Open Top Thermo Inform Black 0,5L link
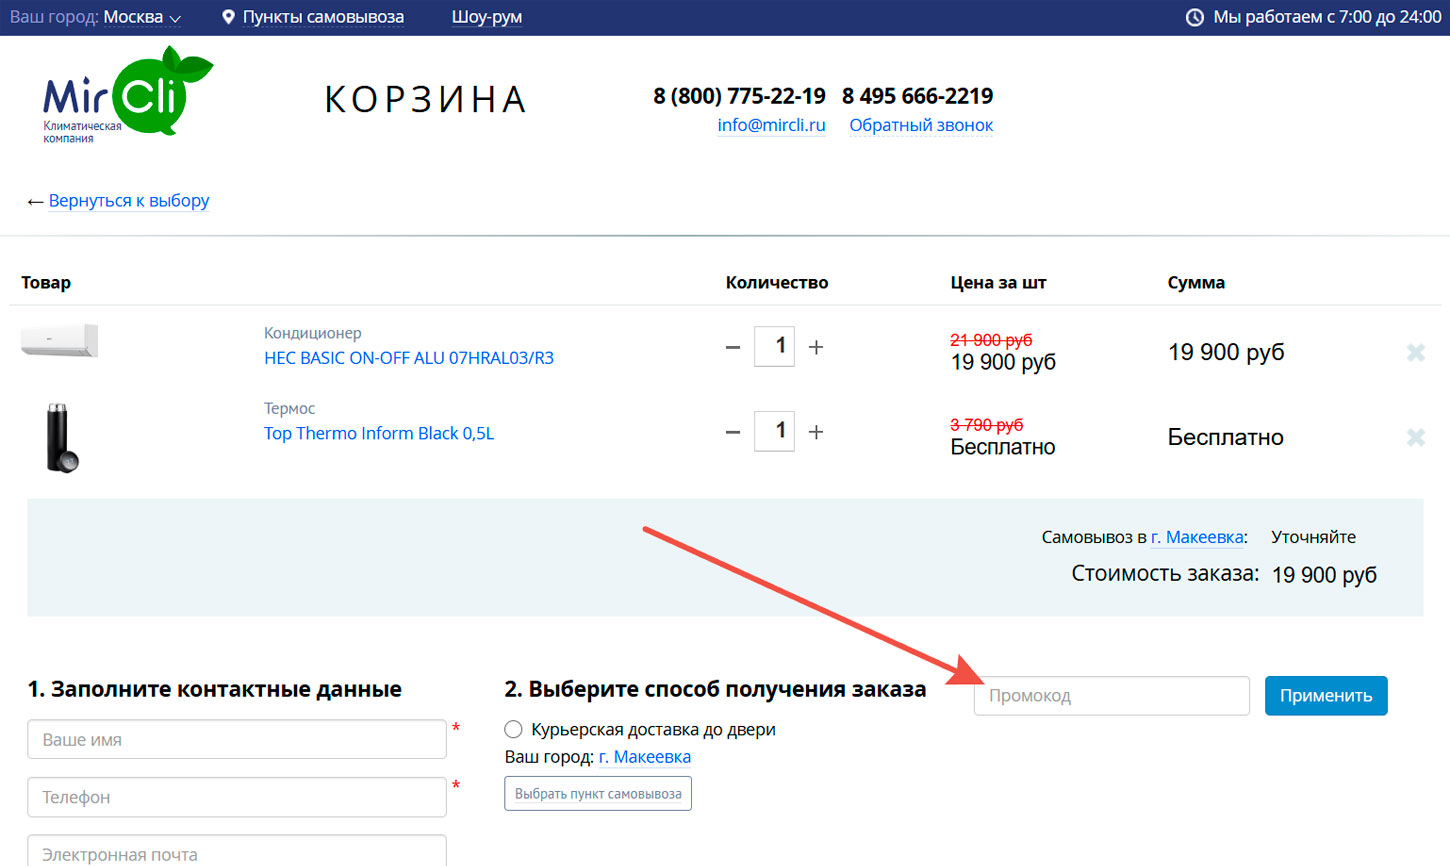 tap(379, 433)
